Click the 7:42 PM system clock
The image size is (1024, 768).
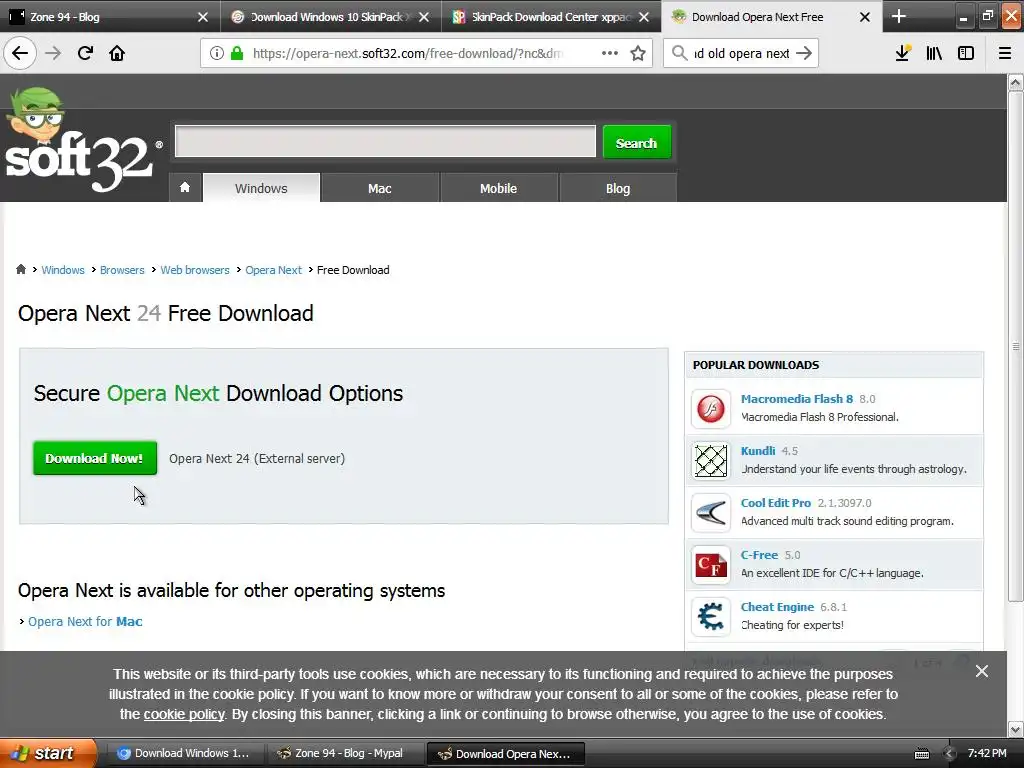[x=987, y=753]
